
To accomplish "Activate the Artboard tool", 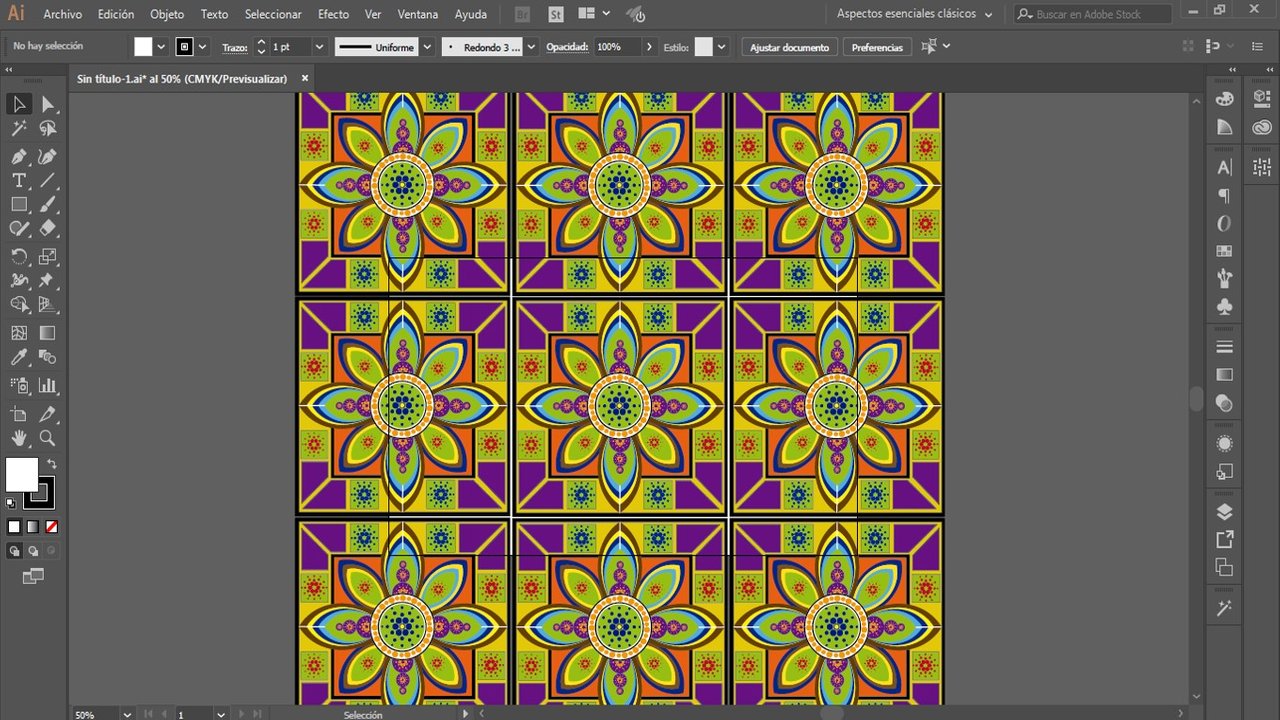I will pos(19,414).
